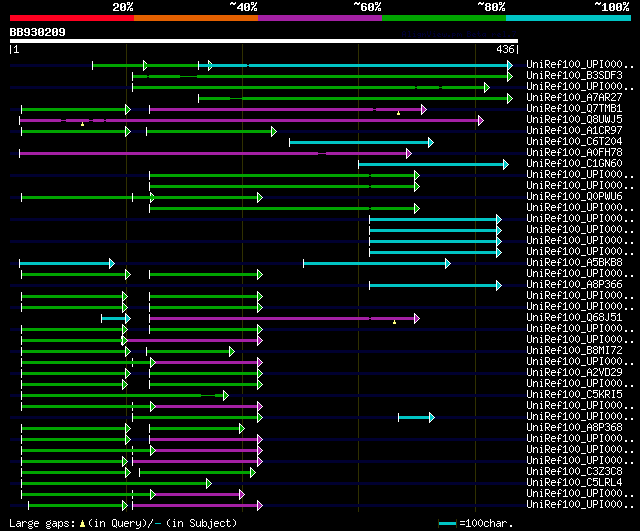The width and height of the screenshot is (640, 531).
Task: Open hit UniRef100_A0FH78
Action: tap(574, 153)
